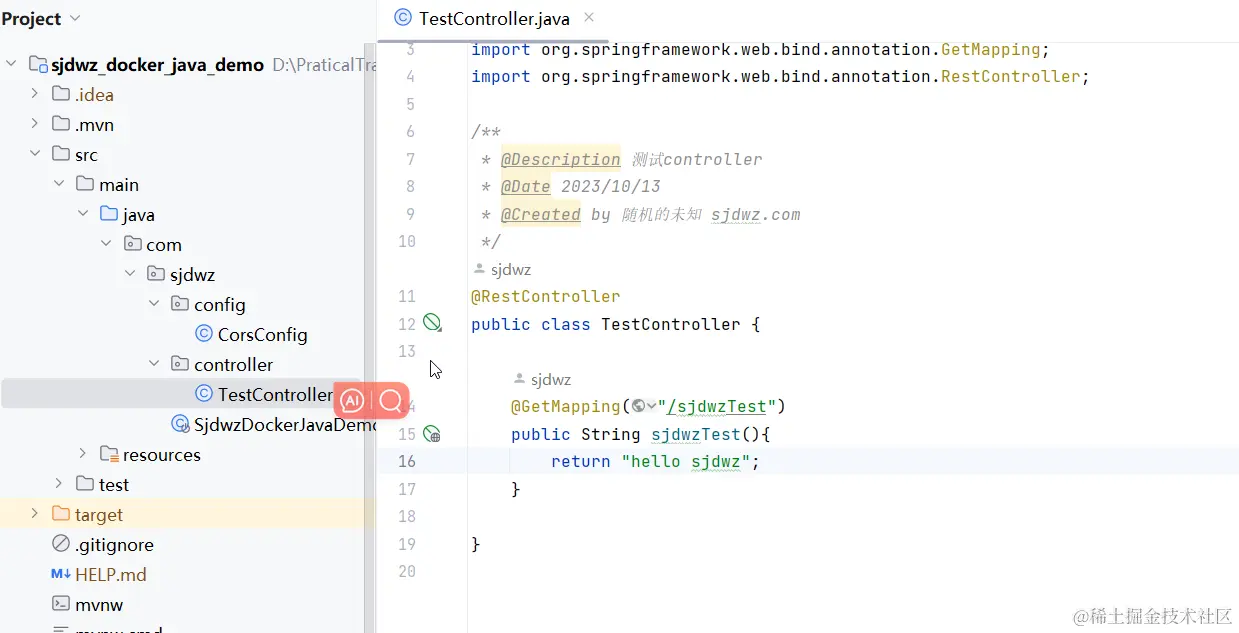Collapse the sjdwz_docker_java_demo root node
1239x633 pixels.
(11, 64)
